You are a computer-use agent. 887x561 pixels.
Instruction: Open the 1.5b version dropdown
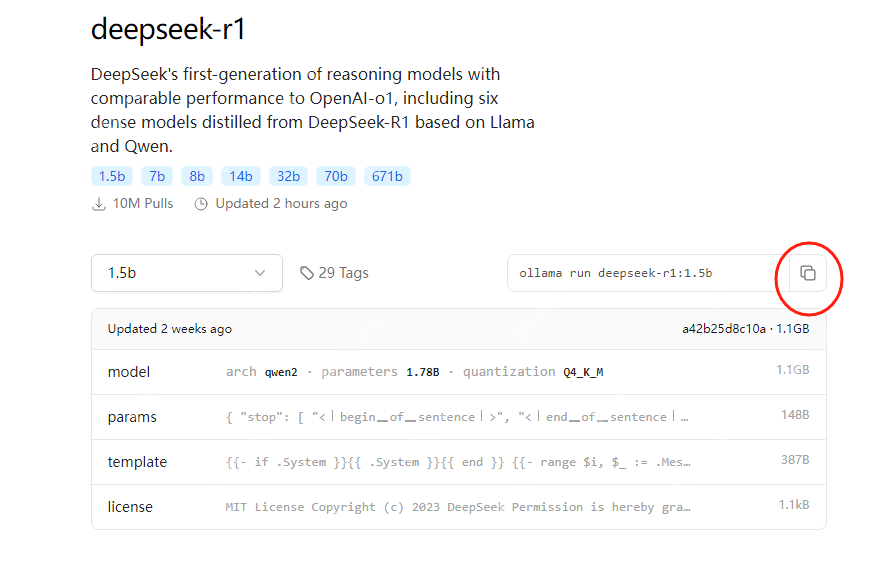coord(187,273)
